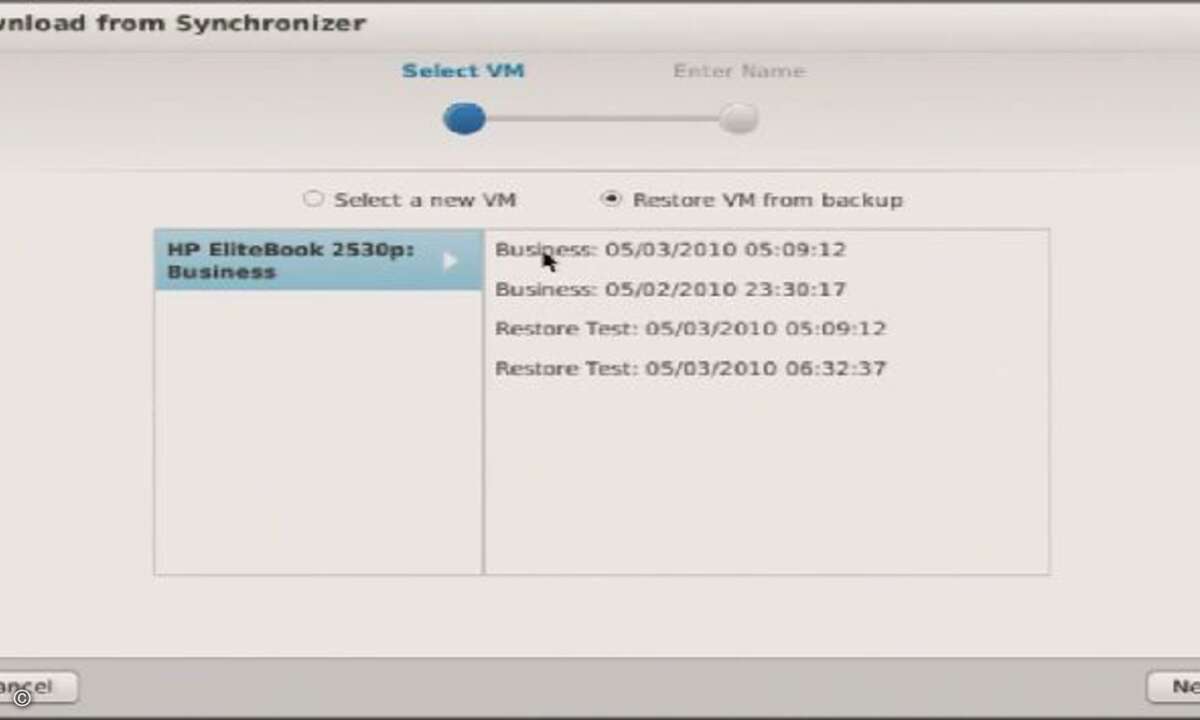Image resolution: width=1200 pixels, height=720 pixels.
Task: Click the grey Enter Name step circle
Action: (739, 118)
